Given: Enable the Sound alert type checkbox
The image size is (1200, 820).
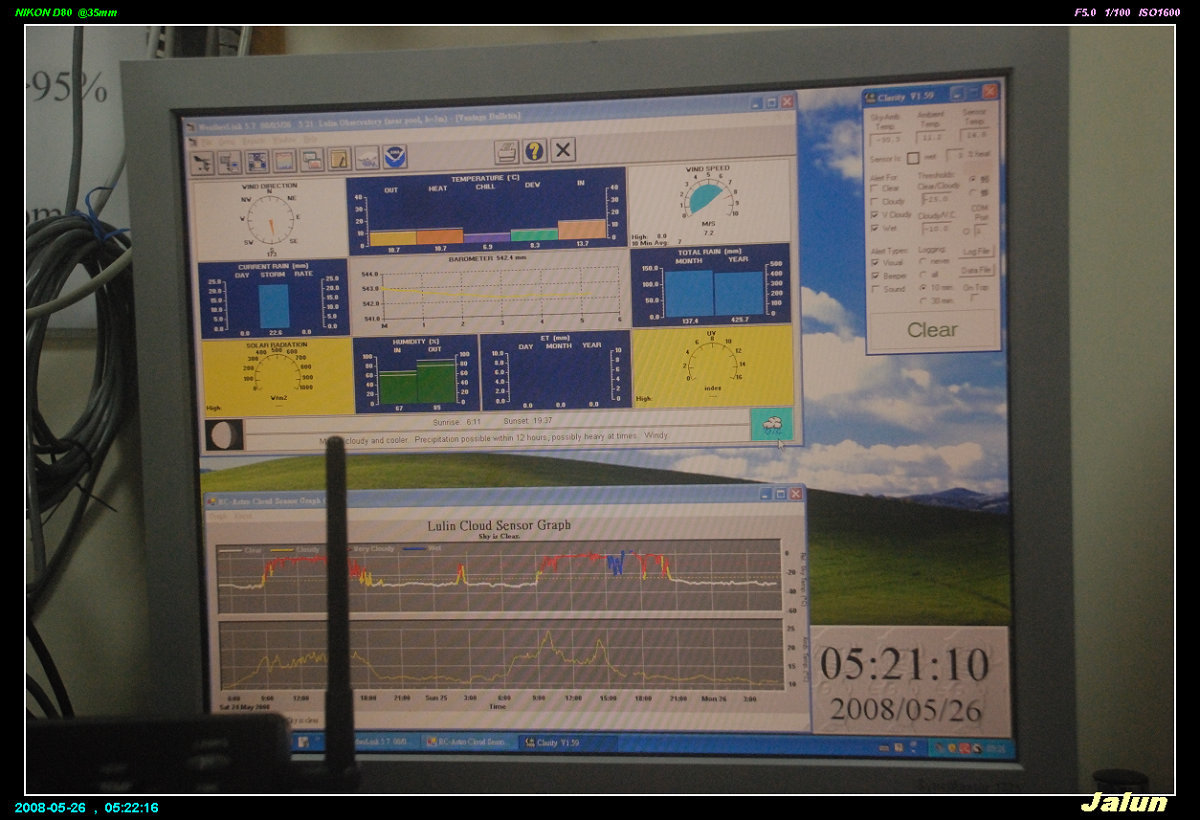Looking at the screenshot, I should tap(876, 290).
